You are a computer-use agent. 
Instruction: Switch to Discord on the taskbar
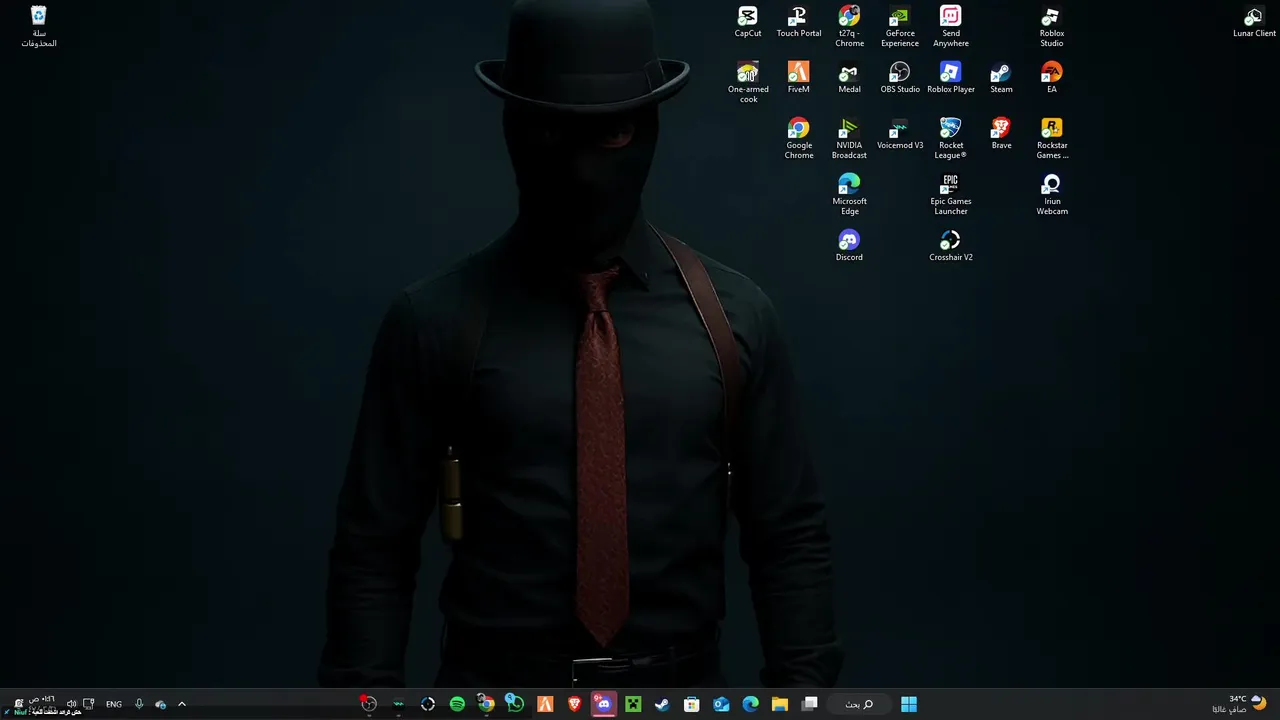[603, 704]
